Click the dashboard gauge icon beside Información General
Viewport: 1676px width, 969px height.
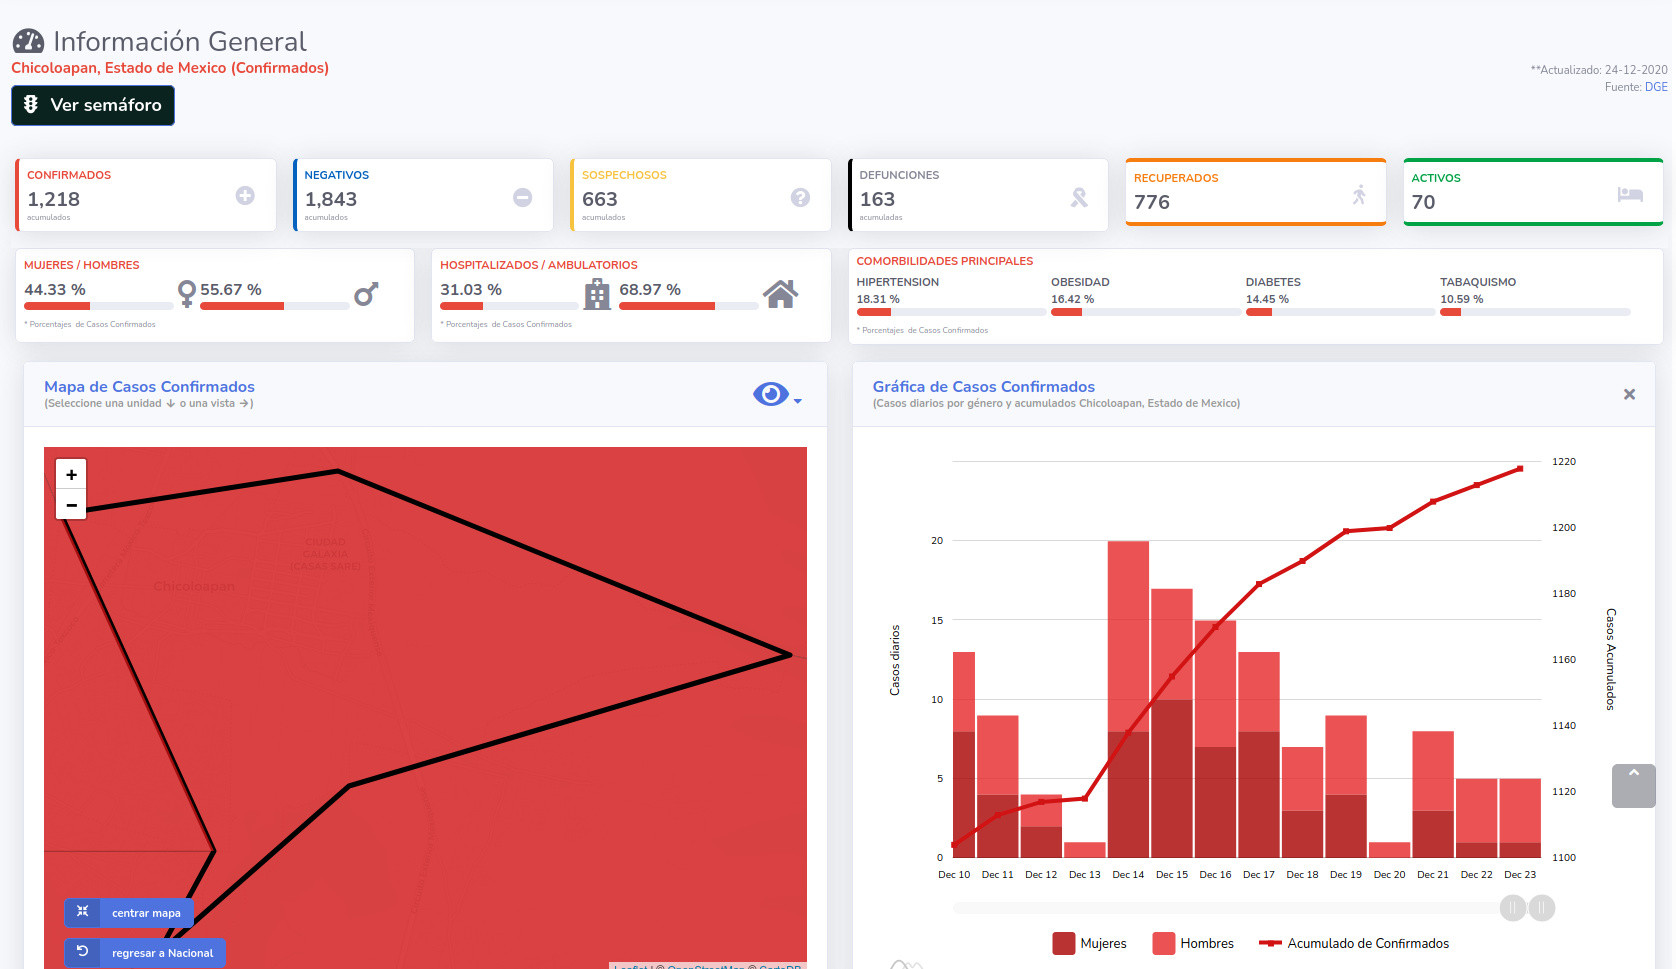point(28,41)
